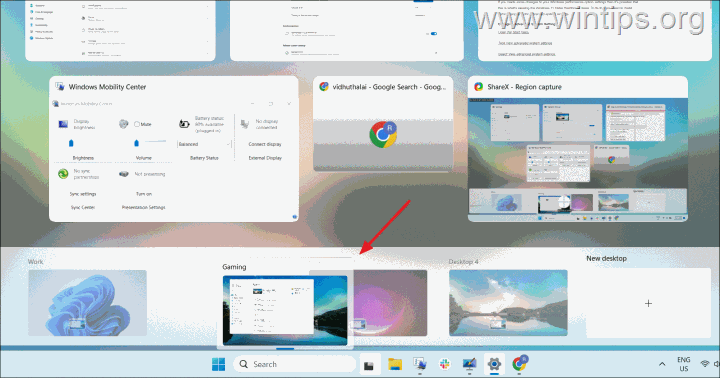The image size is (720, 378).
Task: Show hidden system tray icons
Action: (x=662, y=364)
